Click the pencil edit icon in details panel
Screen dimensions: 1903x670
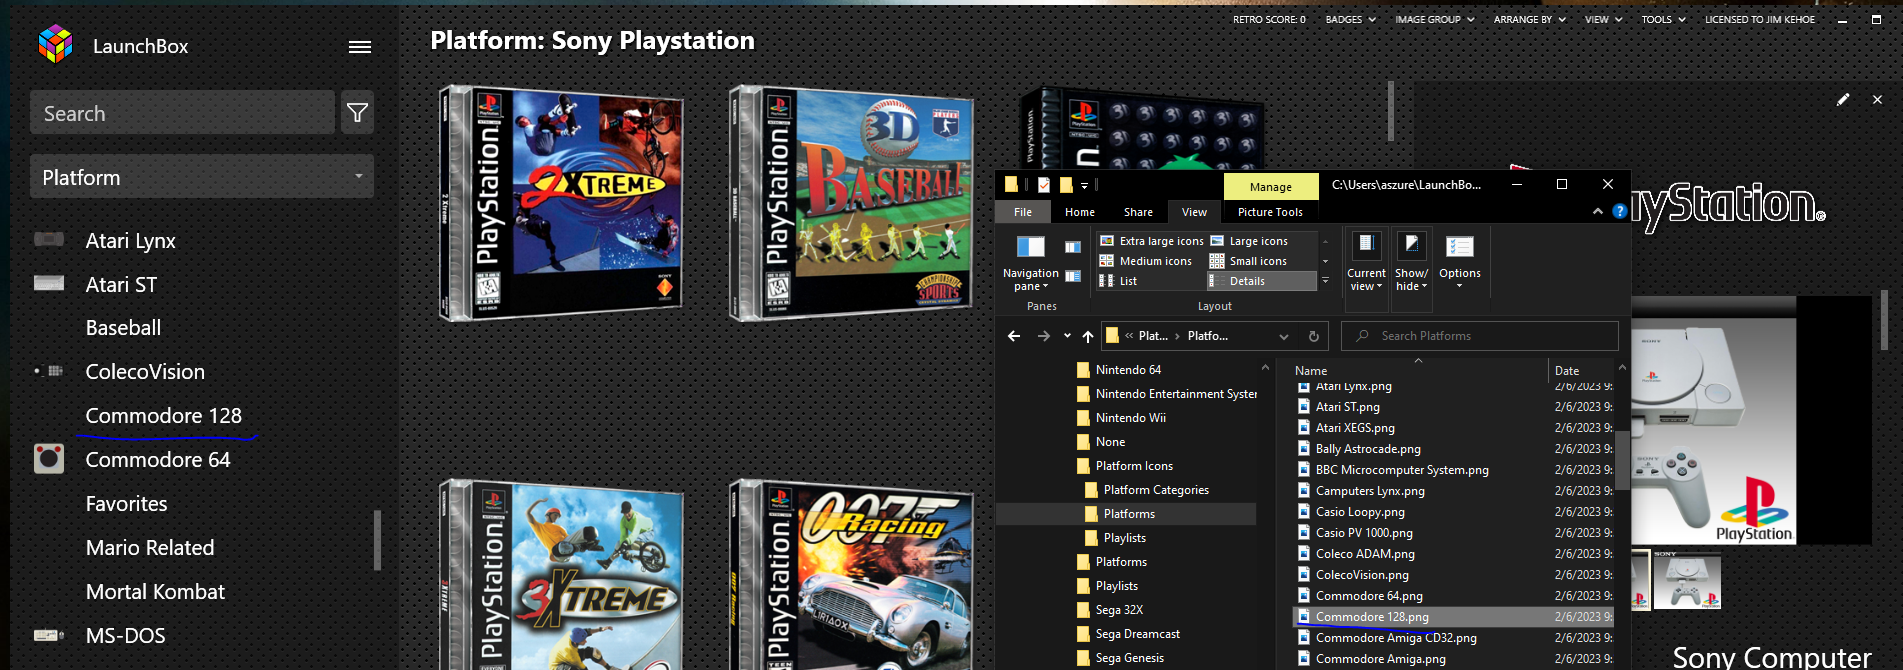click(1843, 99)
